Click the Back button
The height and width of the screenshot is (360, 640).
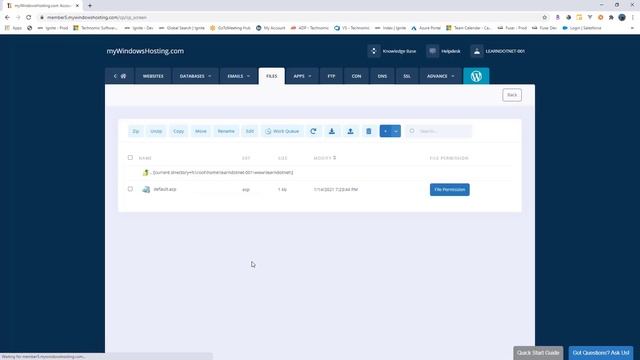pos(512,95)
